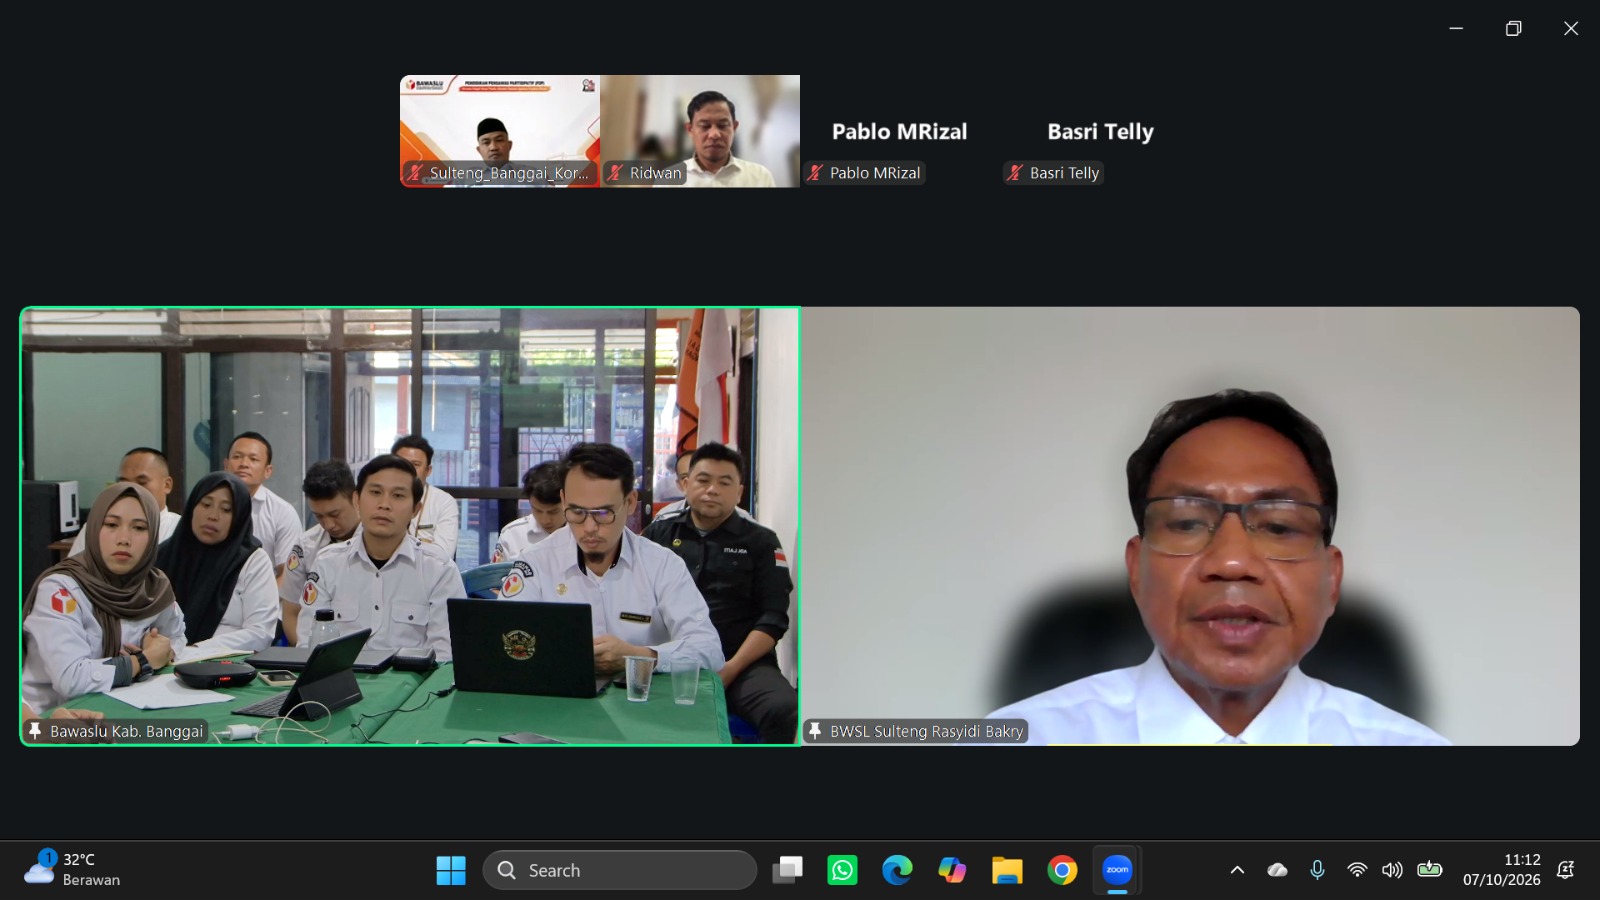Open the 32°C Berawan weather widget
1600x900 pixels.
pyautogui.click(x=72, y=869)
